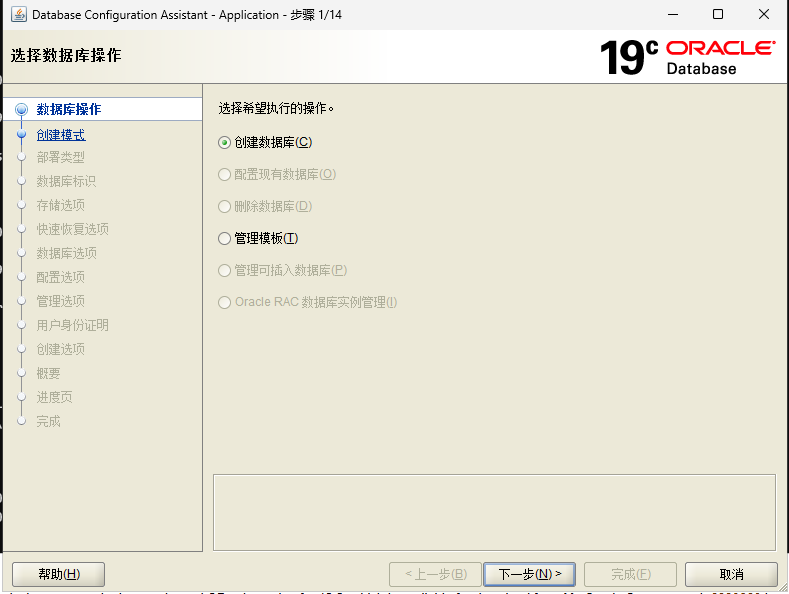Screen dimensions: 789x594
Task: Click the Oracle 19c Database logo
Action: [x=687, y=57]
